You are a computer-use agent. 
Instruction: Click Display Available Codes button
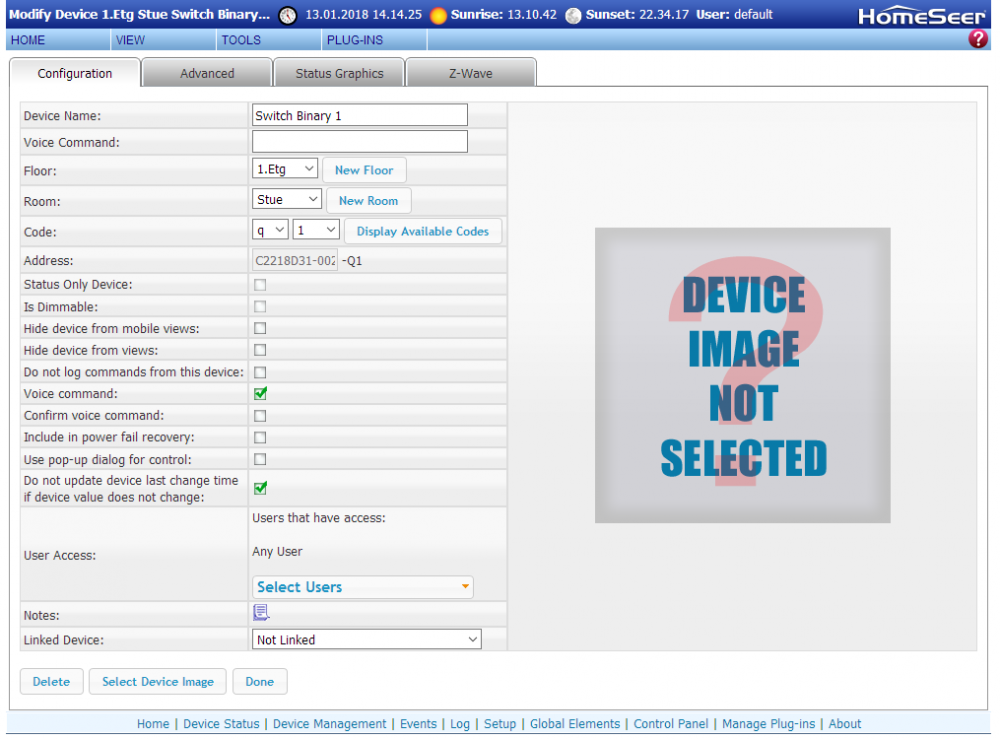(422, 231)
